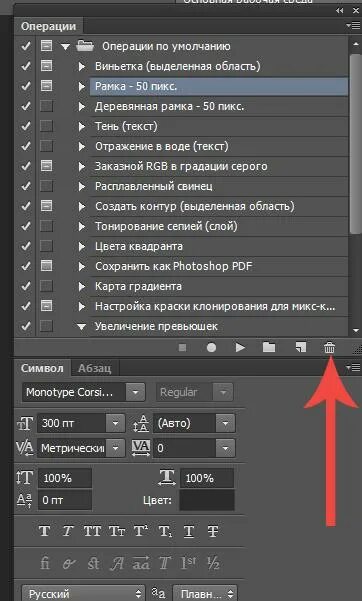Click baseline shift 0 пт field
The width and height of the screenshot is (362, 601).
click(x=64, y=500)
